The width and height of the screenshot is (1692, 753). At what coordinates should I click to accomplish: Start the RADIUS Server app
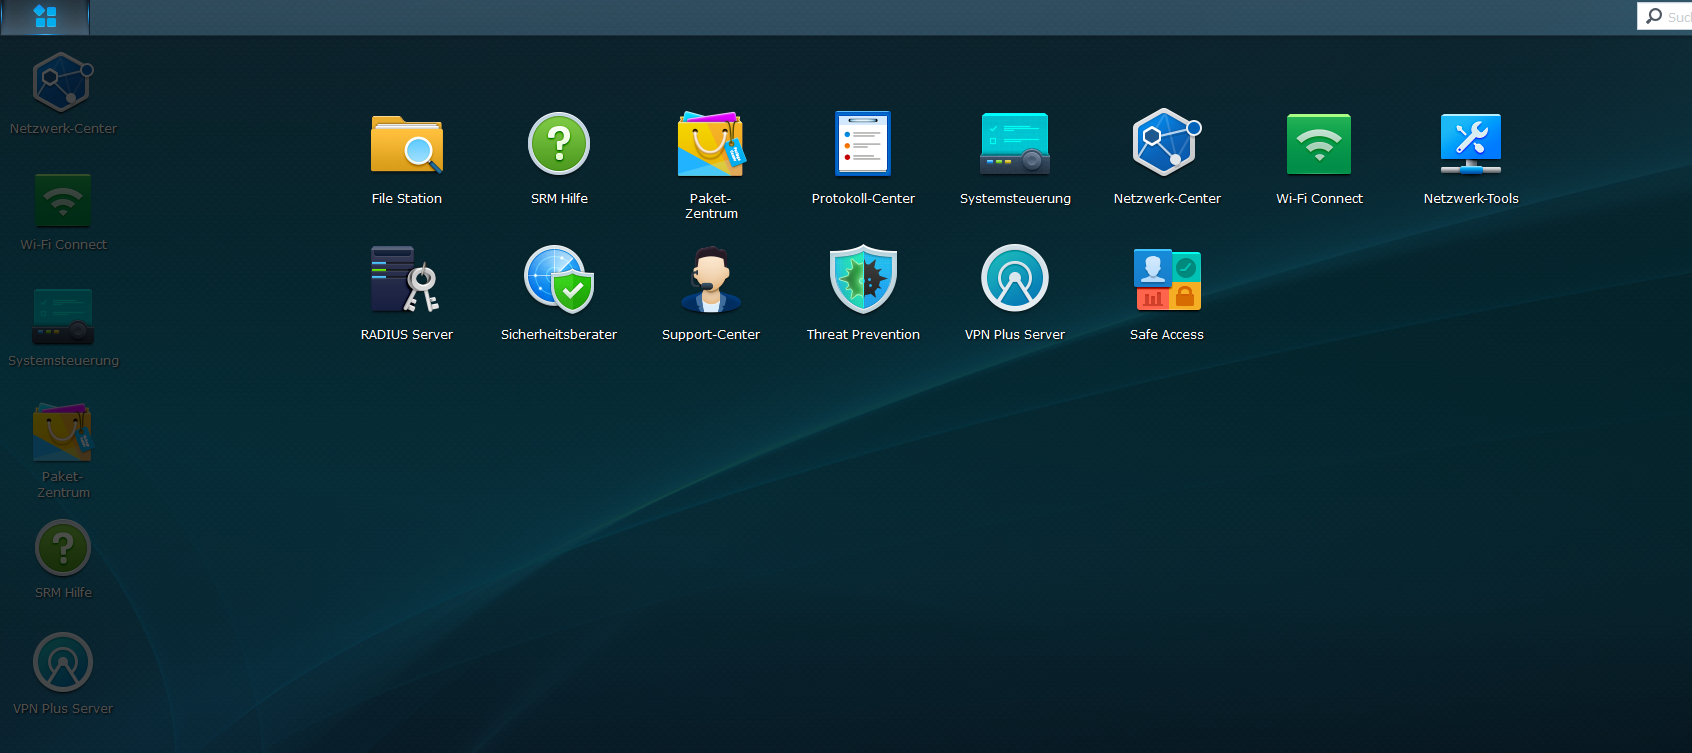point(406,280)
